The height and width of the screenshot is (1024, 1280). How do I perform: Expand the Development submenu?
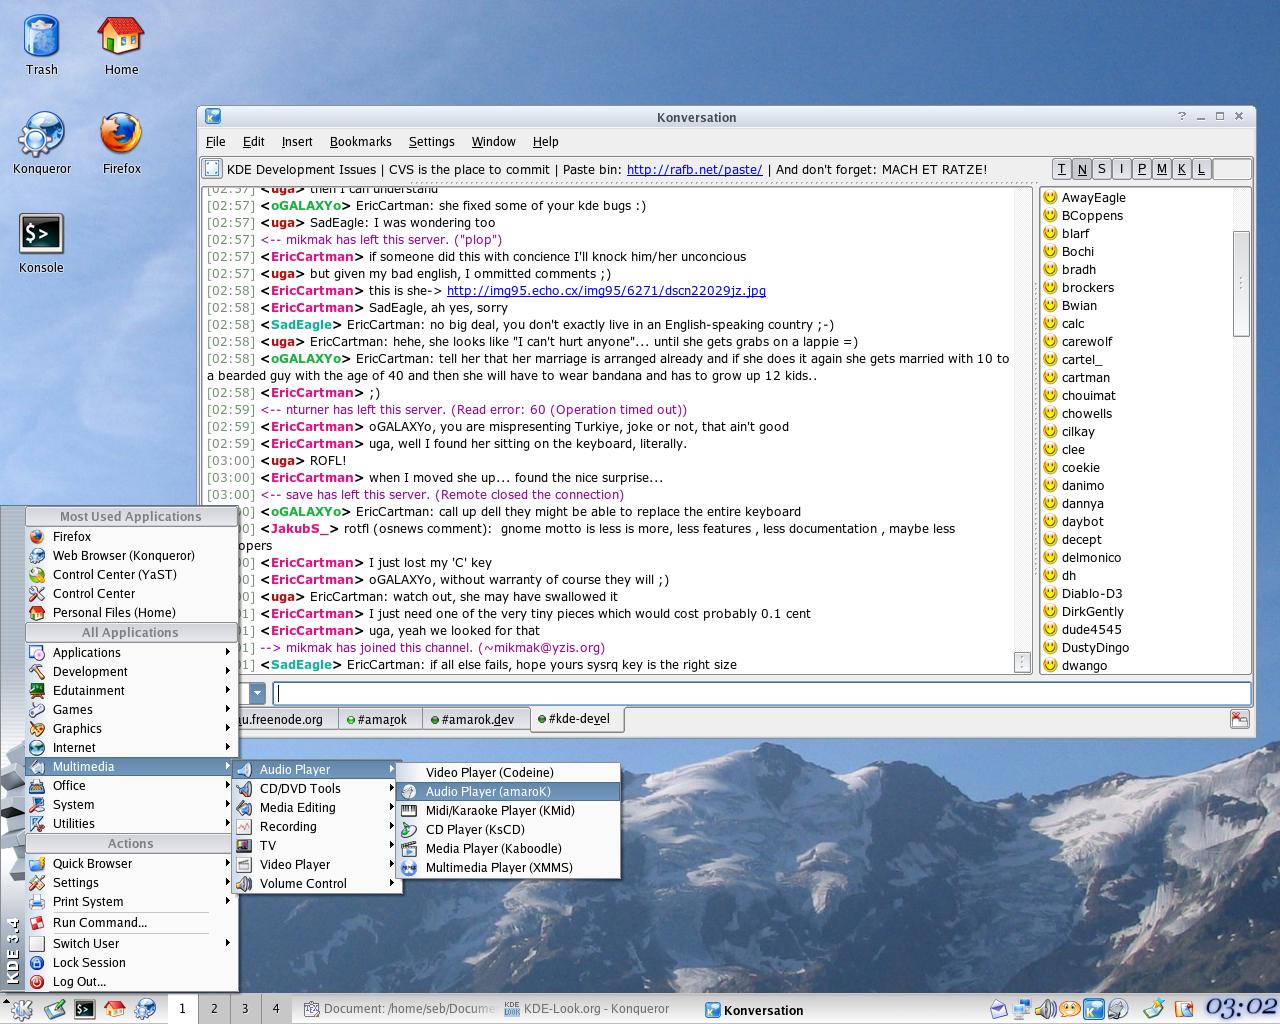click(130, 671)
